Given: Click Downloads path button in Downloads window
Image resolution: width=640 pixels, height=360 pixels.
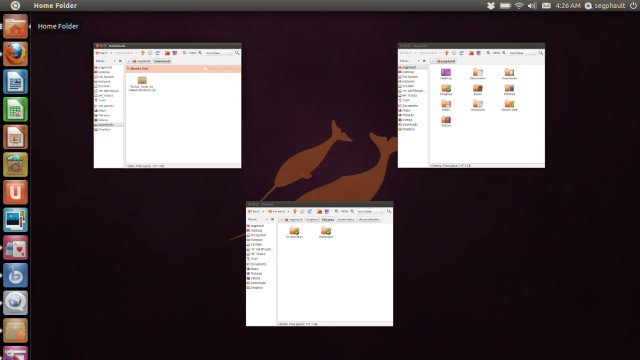Looking at the screenshot, I should pos(162,61).
